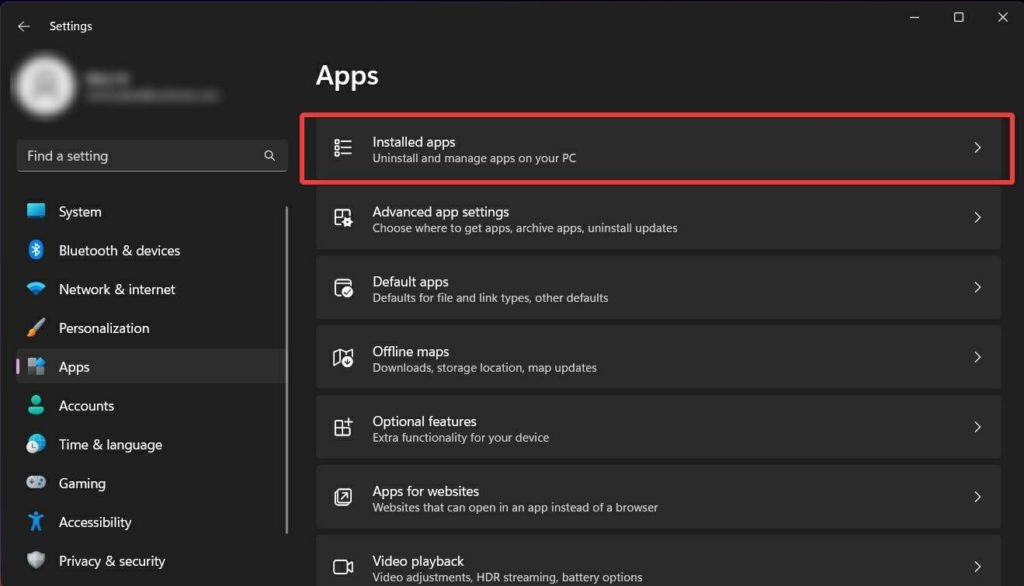Click the Default apps icon

(x=343, y=287)
